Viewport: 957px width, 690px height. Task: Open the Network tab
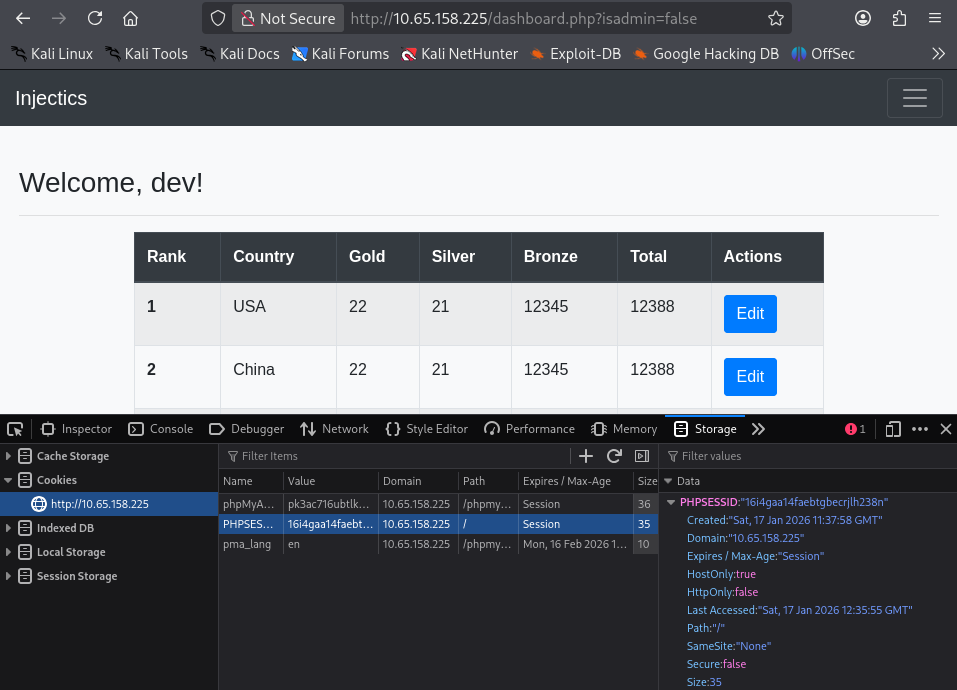[334, 429]
